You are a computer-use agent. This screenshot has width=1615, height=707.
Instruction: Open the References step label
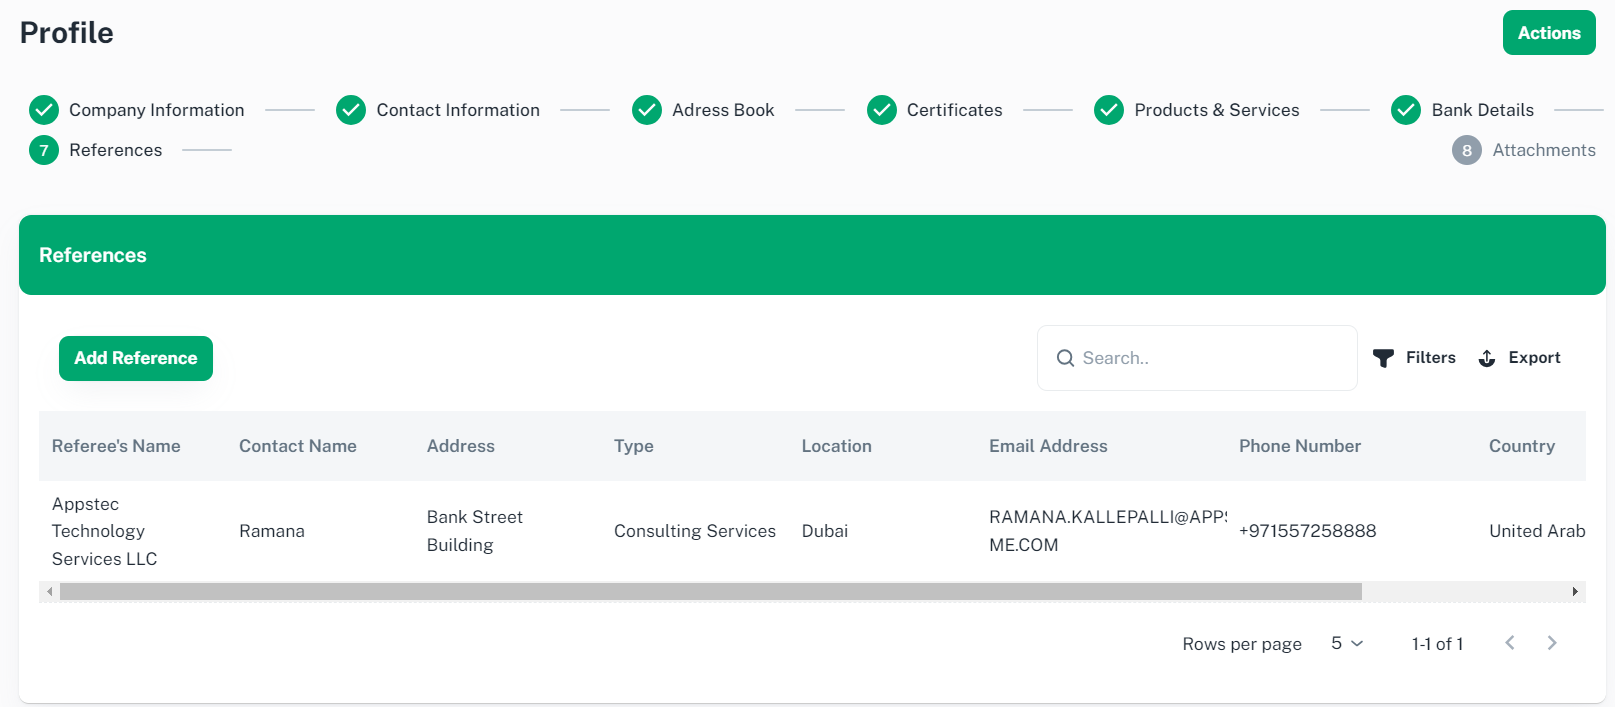point(115,150)
